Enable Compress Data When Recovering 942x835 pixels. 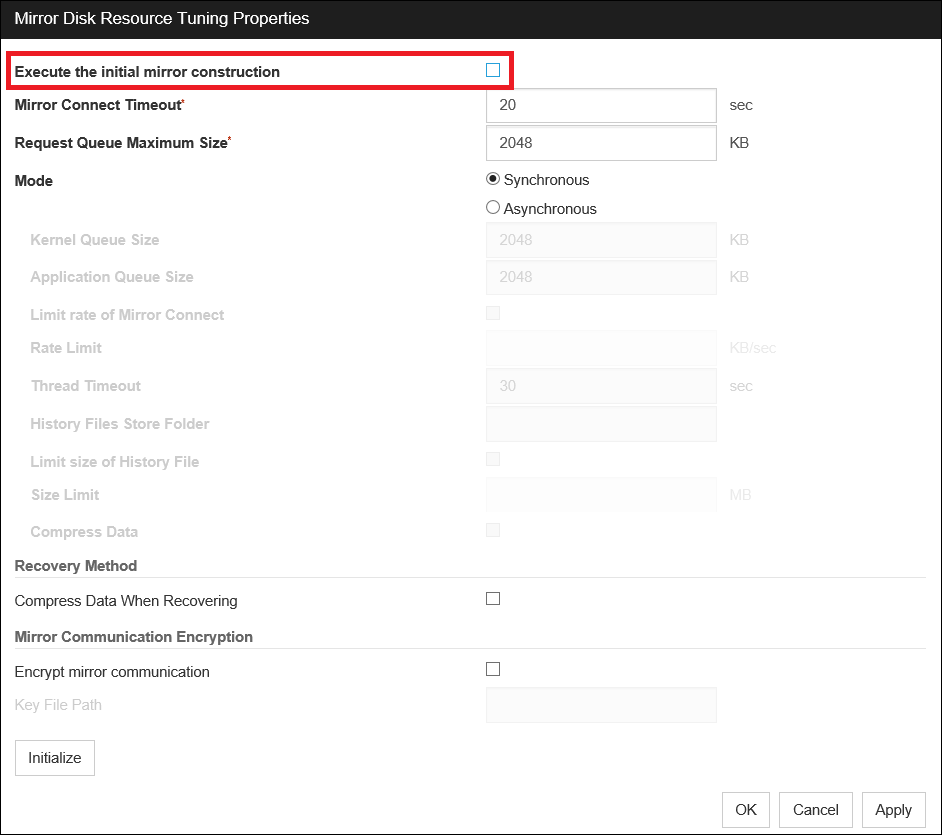point(492,599)
